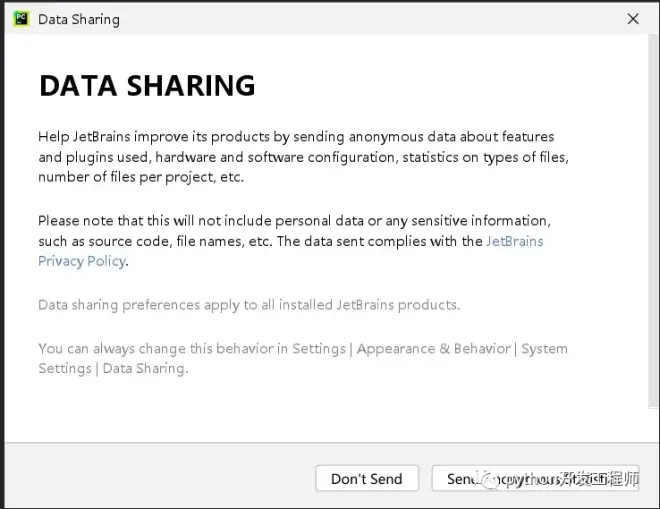660x509 pixels.
Task: Click the "such as source code, file names" text
Action: coord(153,241)
